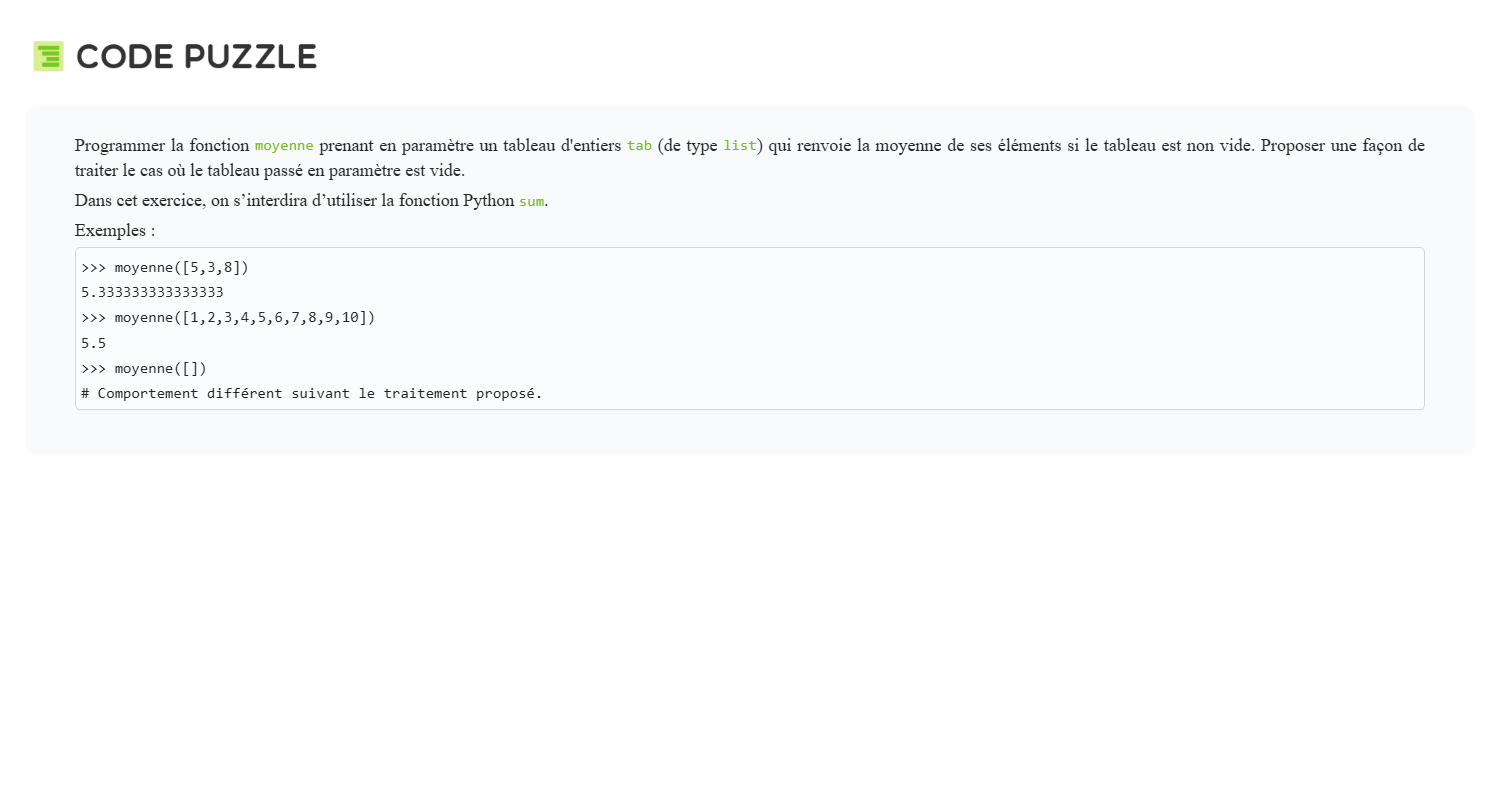1500x787 pixels.
Task: Click the empty white area below the card
Action: click(x=750, y=620)
